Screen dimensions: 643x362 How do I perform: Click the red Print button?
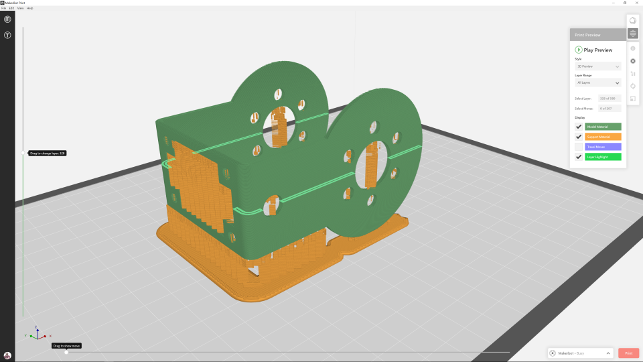[x=628, y=353]
